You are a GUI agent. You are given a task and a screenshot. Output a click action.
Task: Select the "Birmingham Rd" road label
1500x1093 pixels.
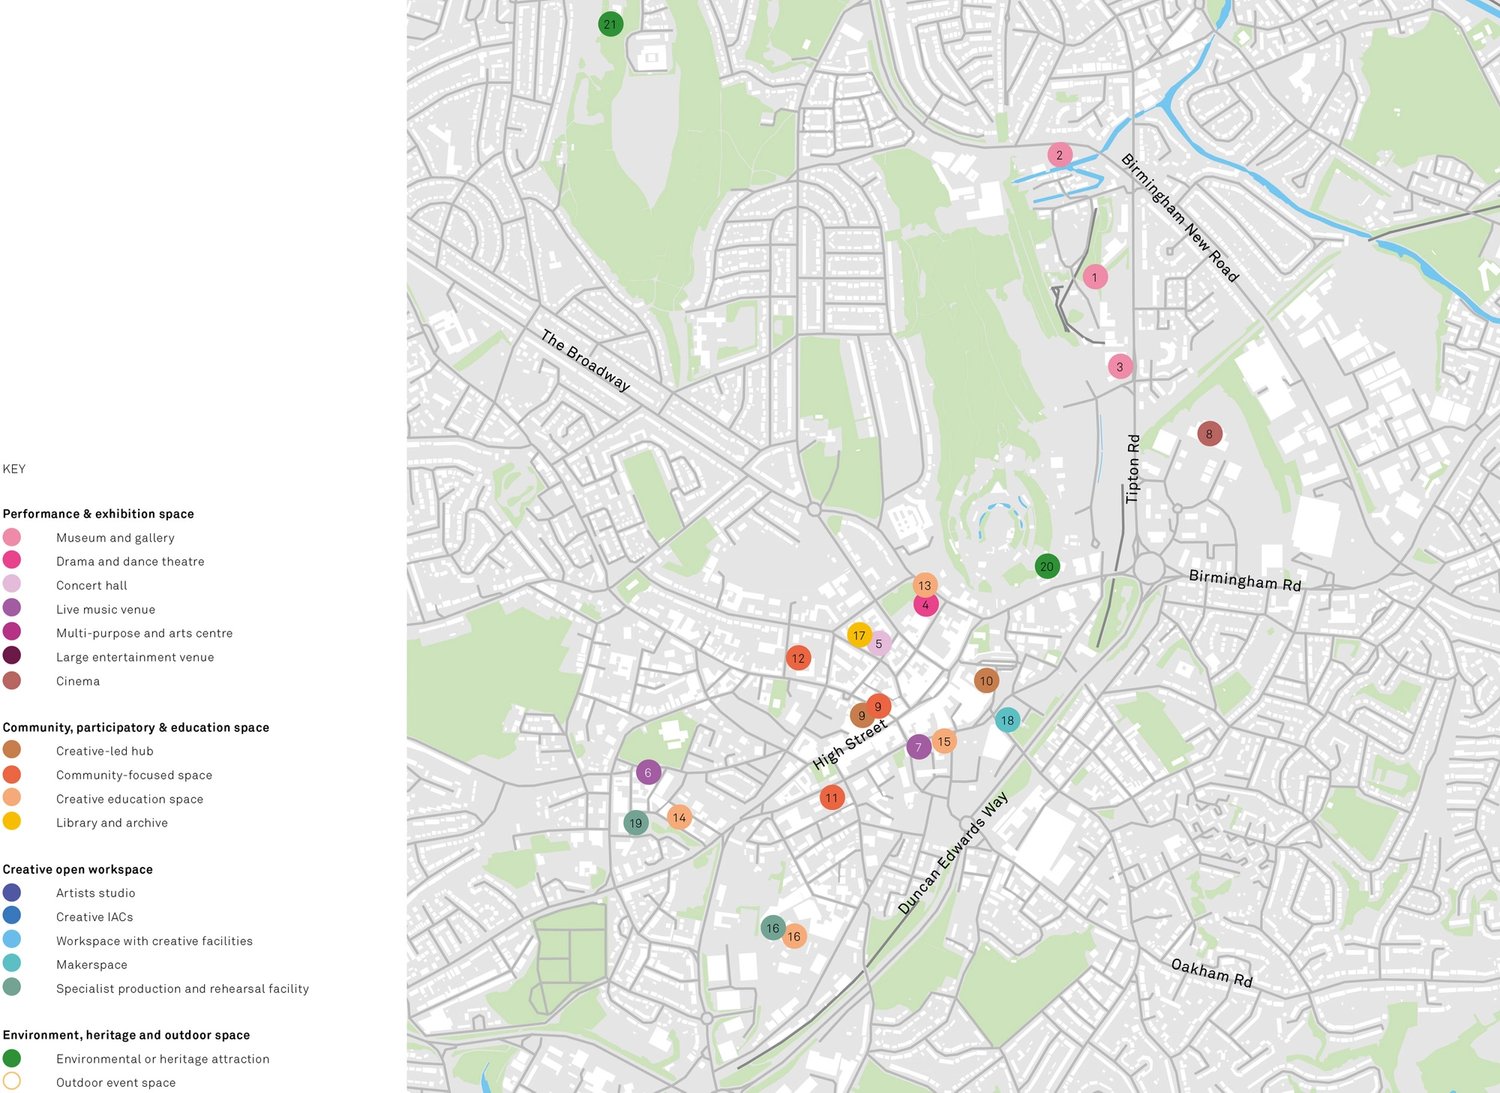click(1245, 580)
